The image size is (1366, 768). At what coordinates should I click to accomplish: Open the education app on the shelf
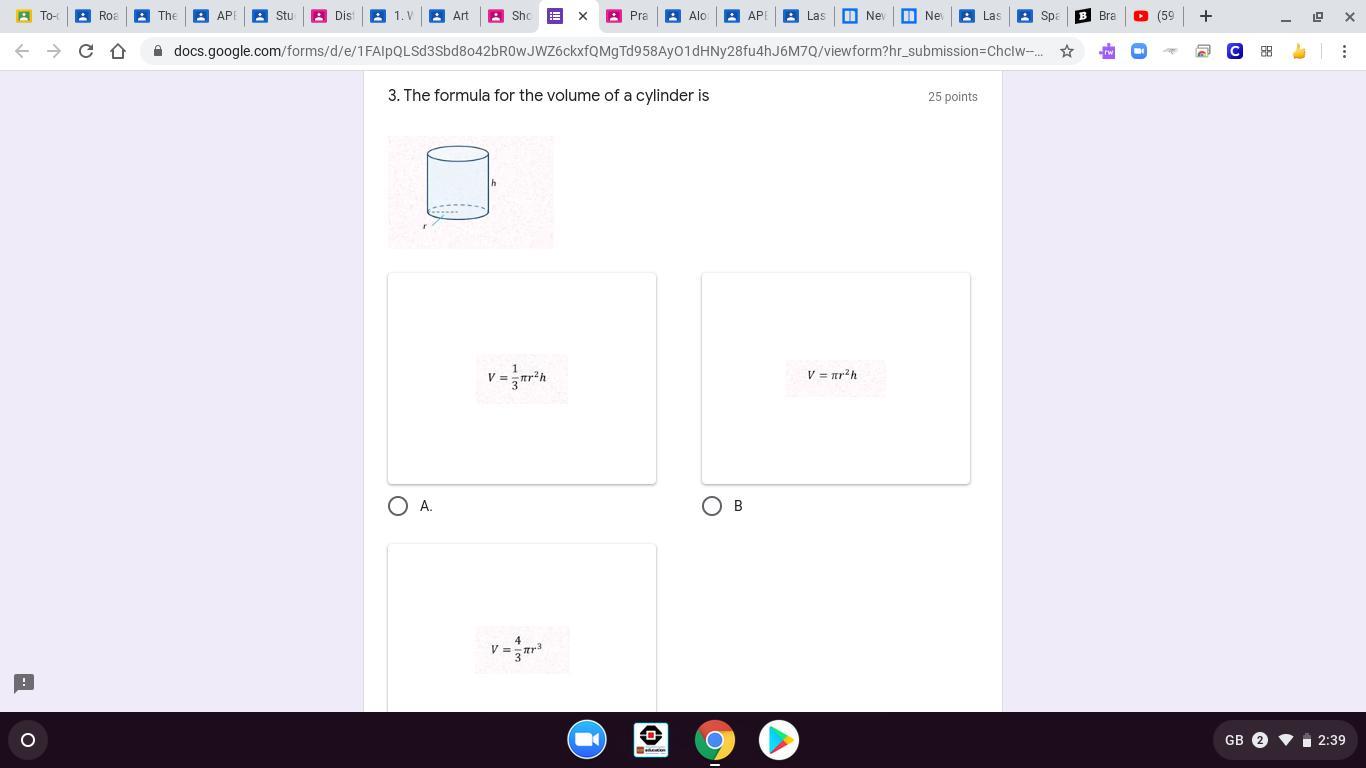pyautogui.click(x=651, y=740)
